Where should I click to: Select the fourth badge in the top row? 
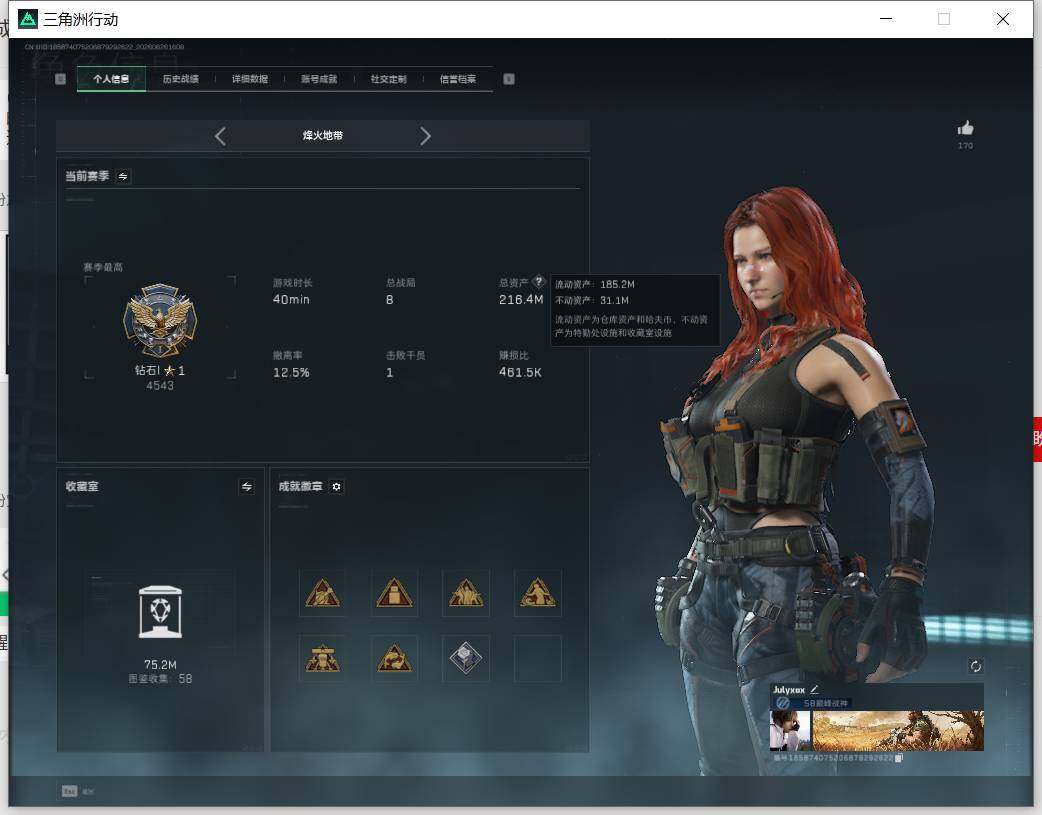[538, 593]
